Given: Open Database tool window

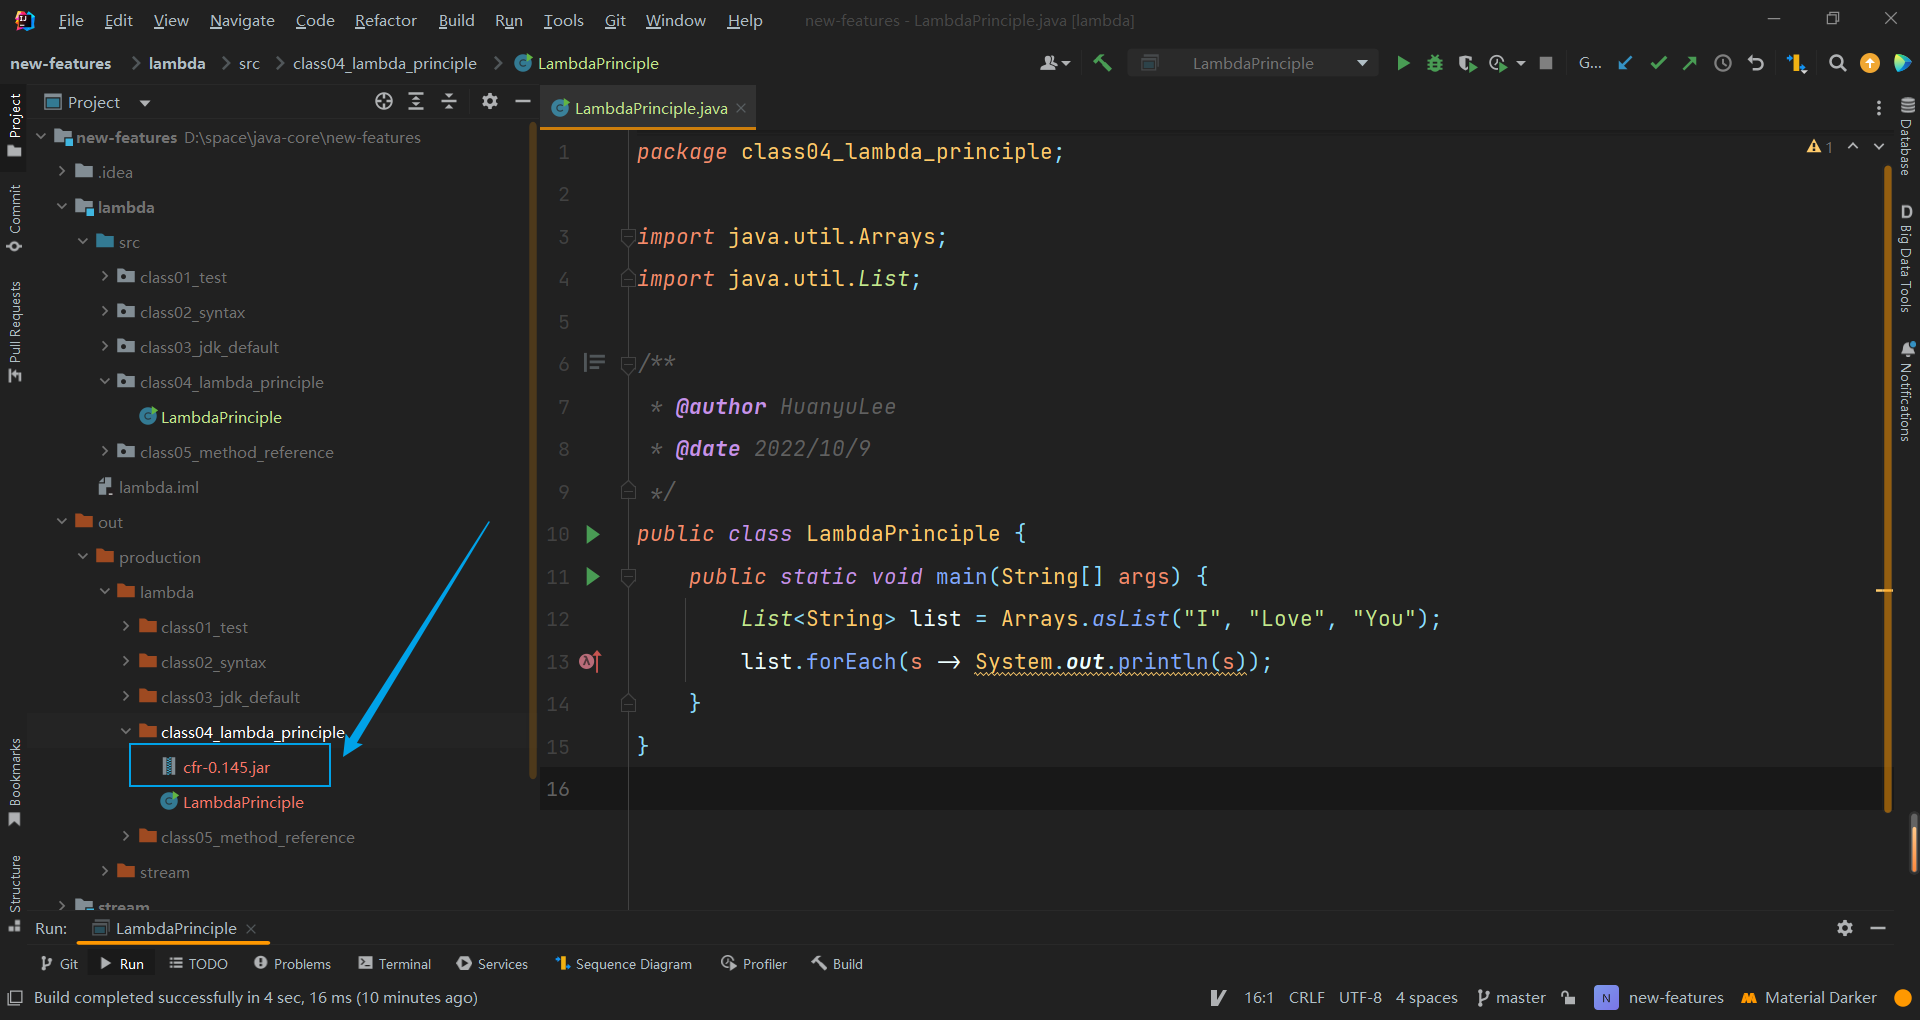Looking at the screenshot, I should pos(1906,137).
